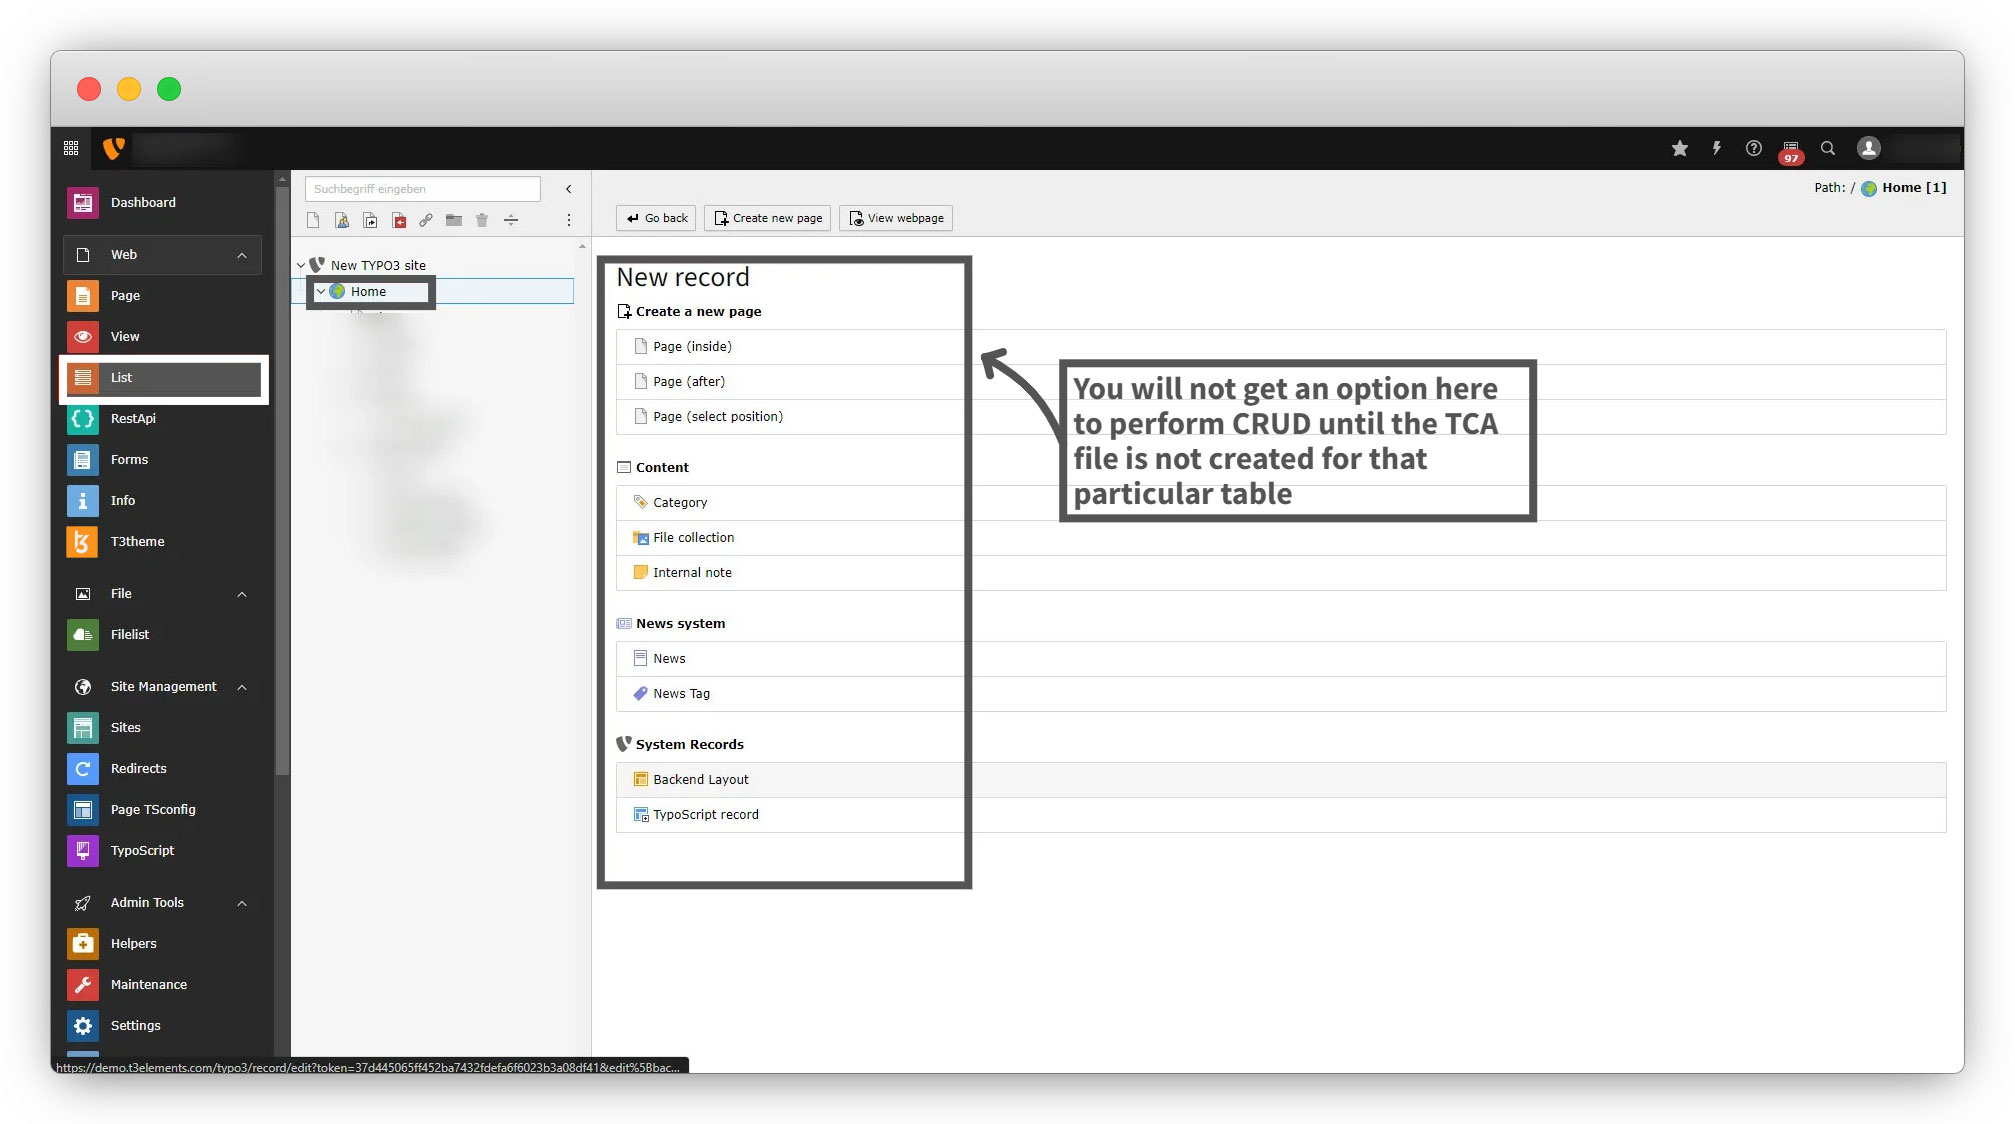Click Backend Layout under System Records
The width and height of the screenshot is (2015, 1124).
click(700, 780)
